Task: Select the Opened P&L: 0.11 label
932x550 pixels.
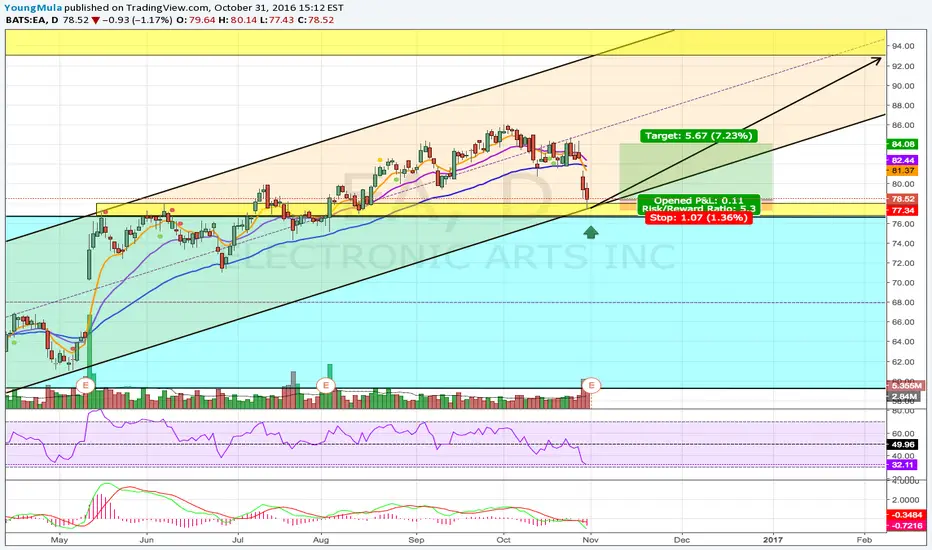Action: click(698, 201)
